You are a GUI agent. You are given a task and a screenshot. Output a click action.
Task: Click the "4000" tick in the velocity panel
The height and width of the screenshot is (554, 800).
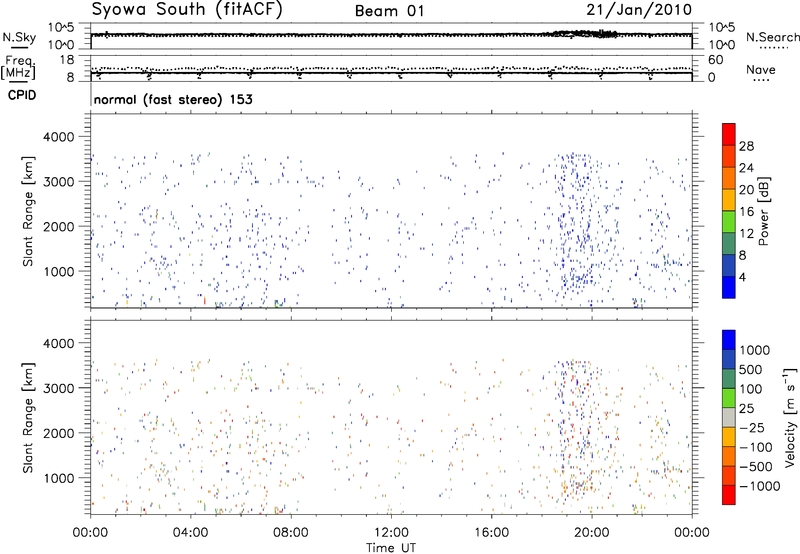59,343
